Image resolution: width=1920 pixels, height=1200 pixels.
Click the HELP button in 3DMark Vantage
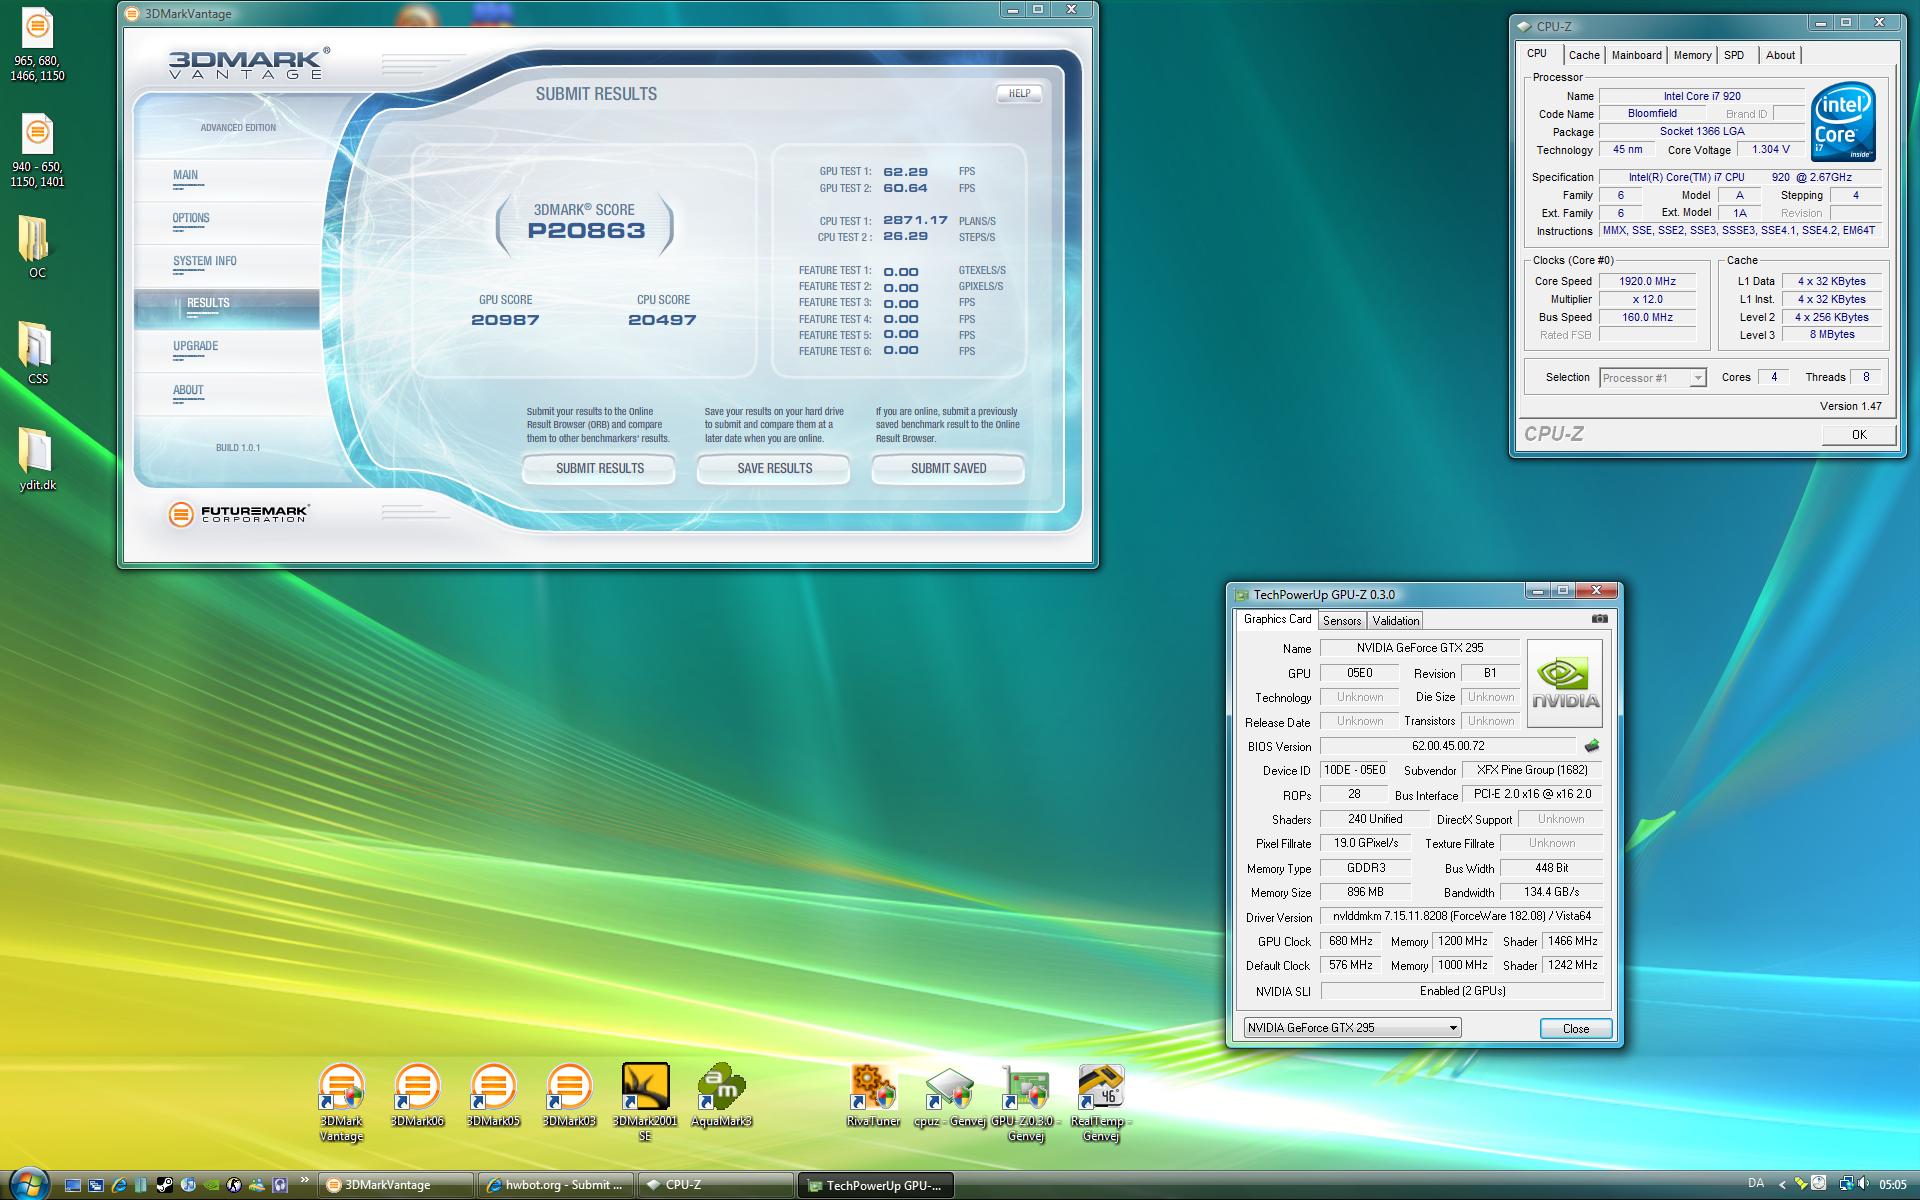coord(1019,93)
